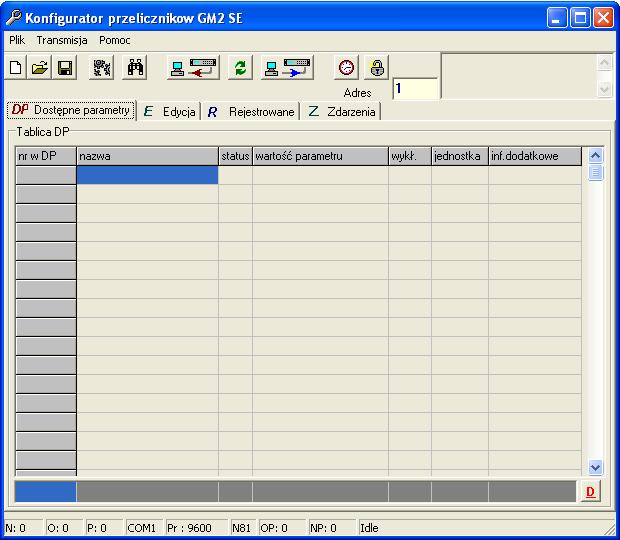Click the 'status' column header
The width and height of the screenshot is (620, 540).
coord(235,156)
